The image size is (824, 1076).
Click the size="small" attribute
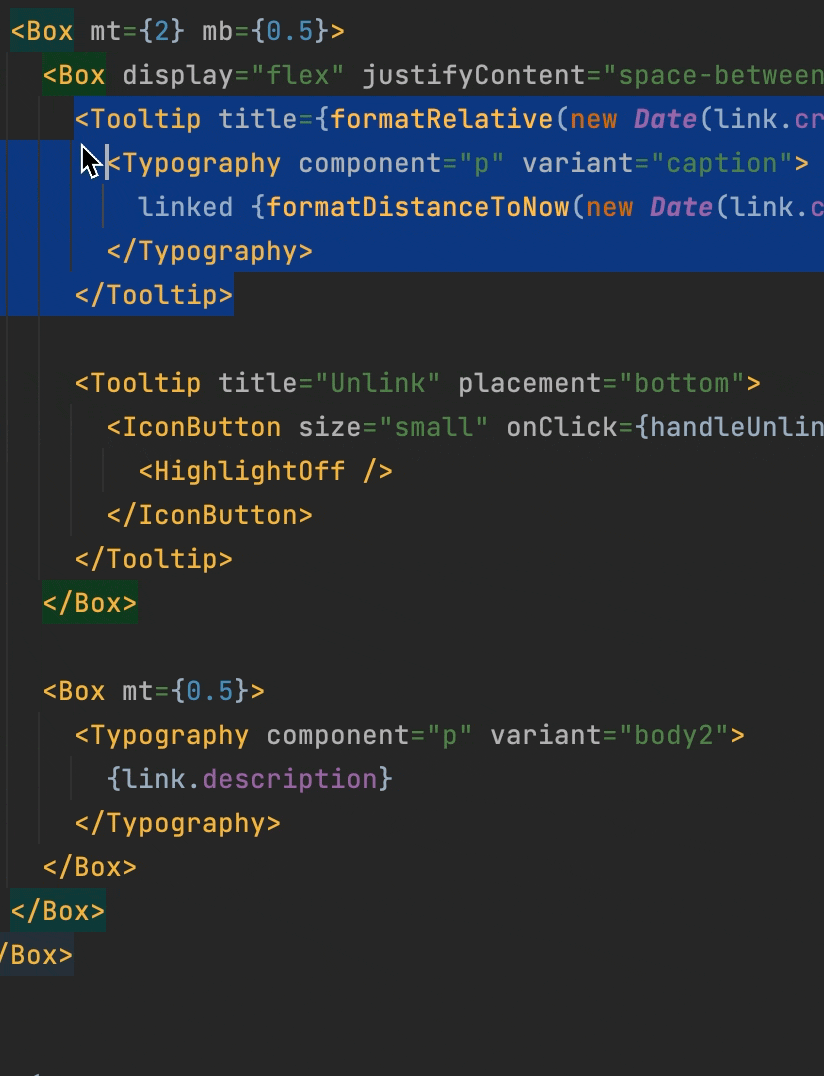[394, 427]
